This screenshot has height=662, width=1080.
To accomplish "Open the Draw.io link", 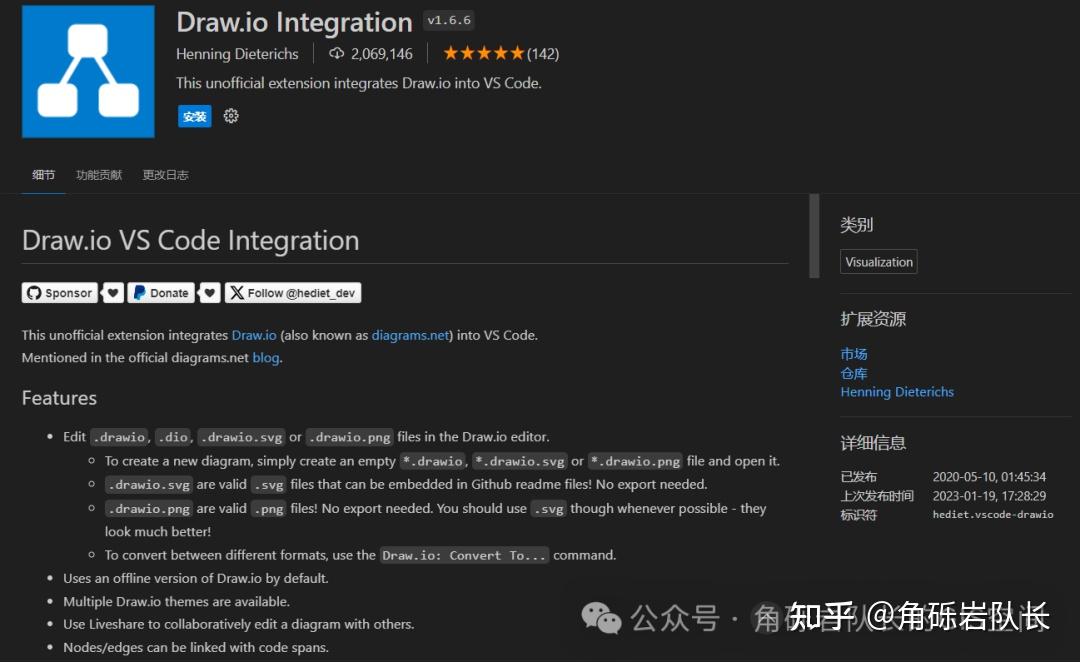I will click(254, 335).
